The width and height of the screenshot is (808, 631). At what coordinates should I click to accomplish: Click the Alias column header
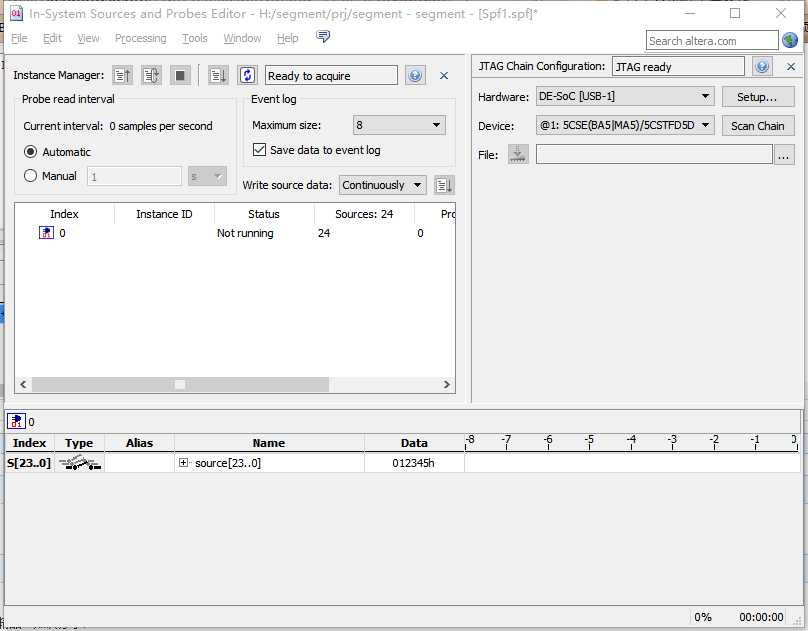pyautogui.click(x=139, y=442)
